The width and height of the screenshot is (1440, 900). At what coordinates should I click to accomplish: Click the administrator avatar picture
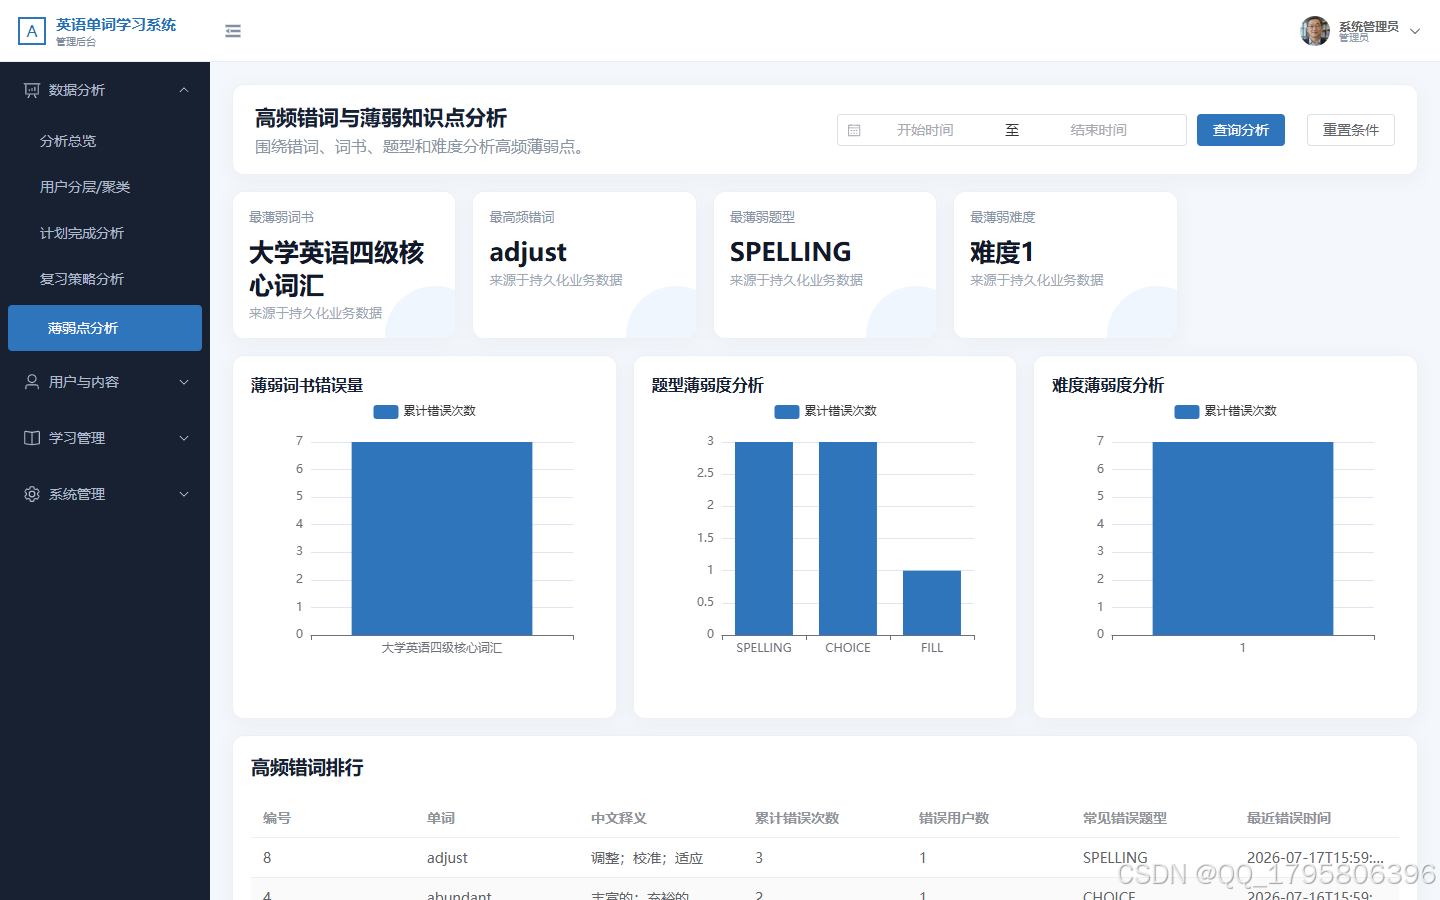(1315, 31)
